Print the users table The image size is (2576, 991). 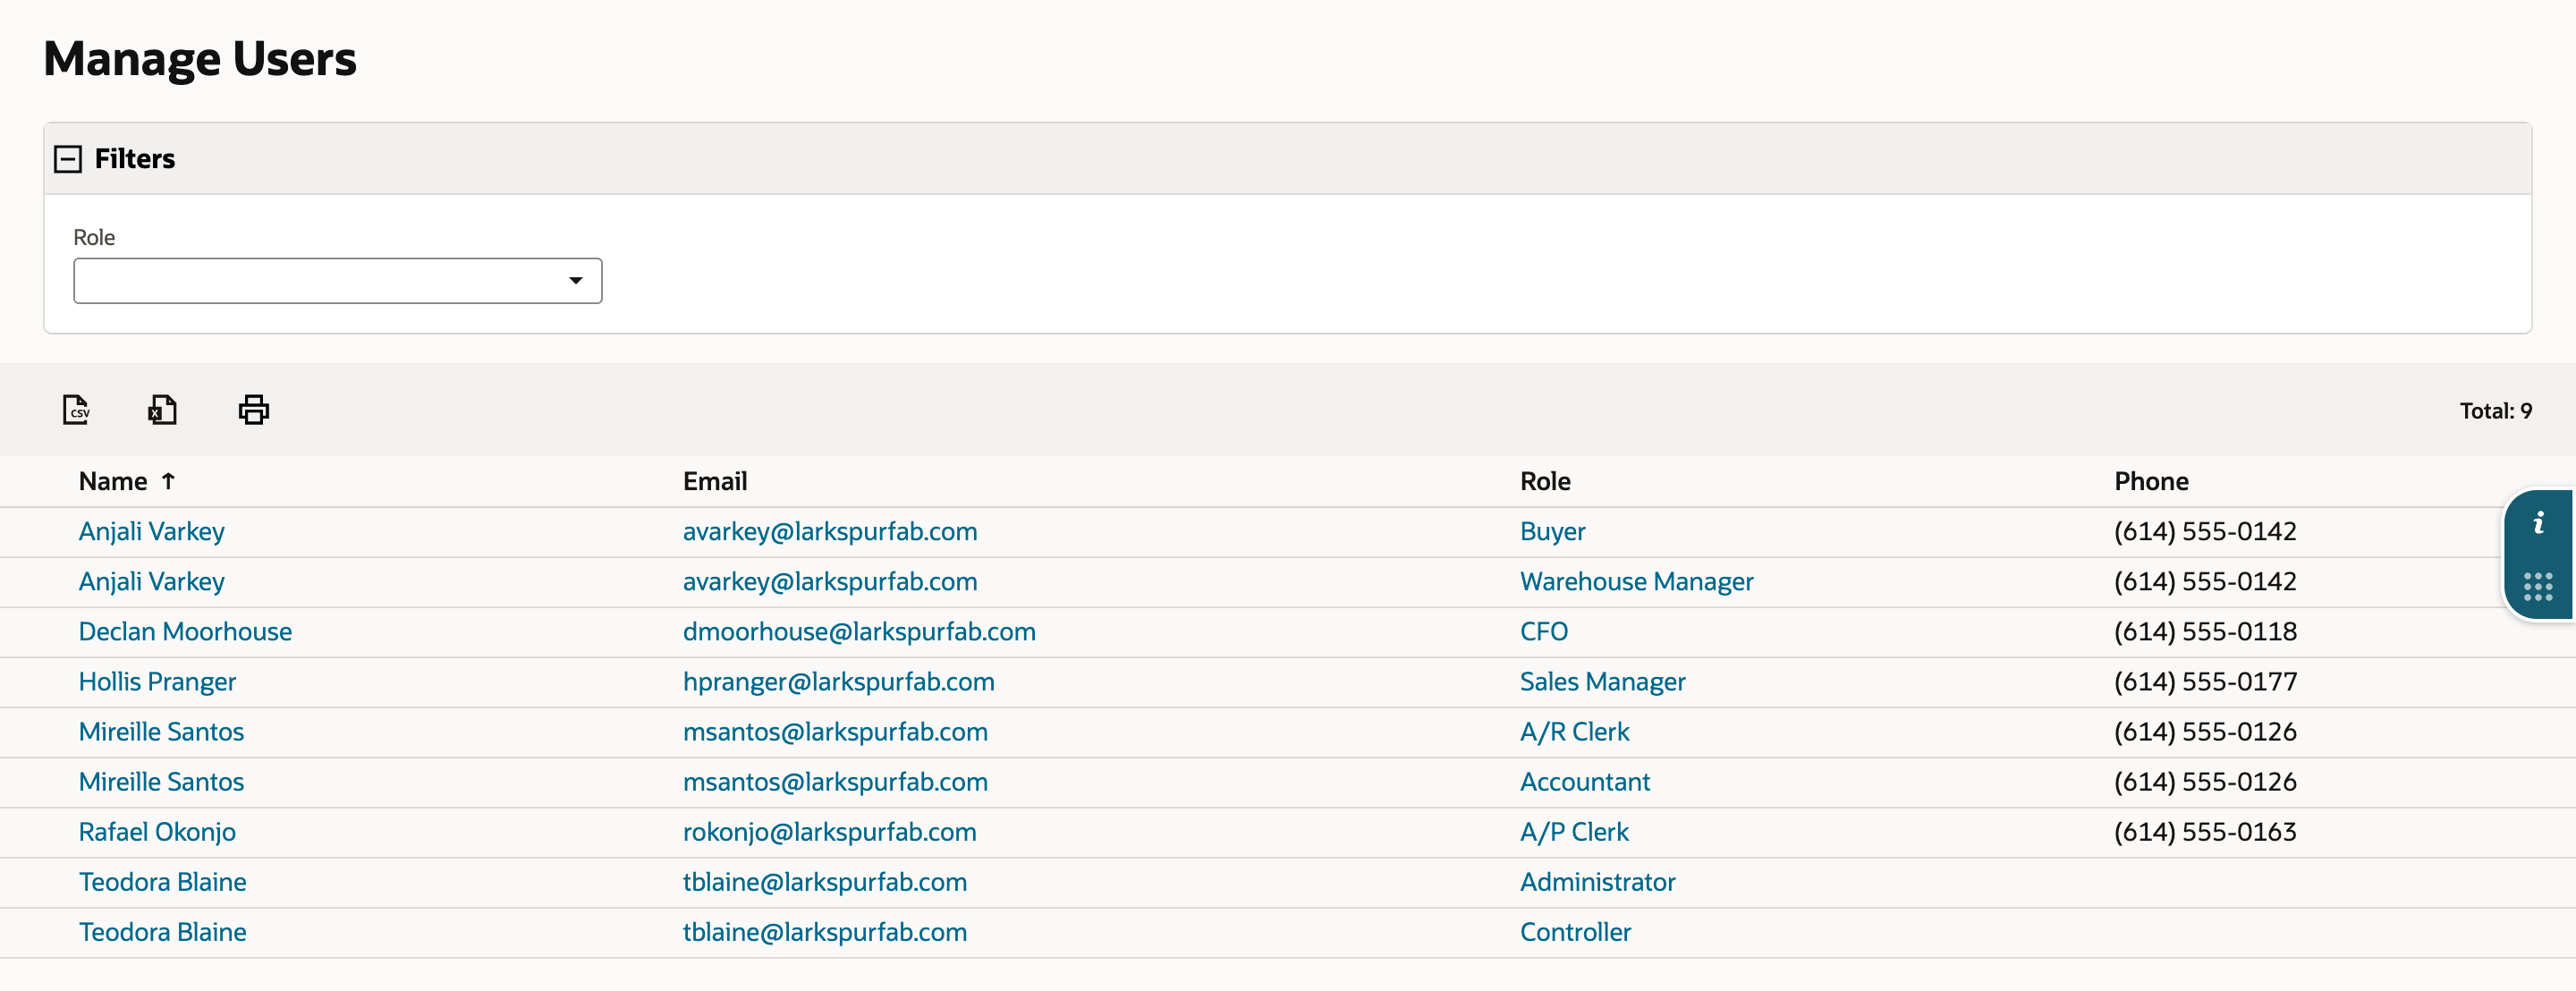[254, 410]
